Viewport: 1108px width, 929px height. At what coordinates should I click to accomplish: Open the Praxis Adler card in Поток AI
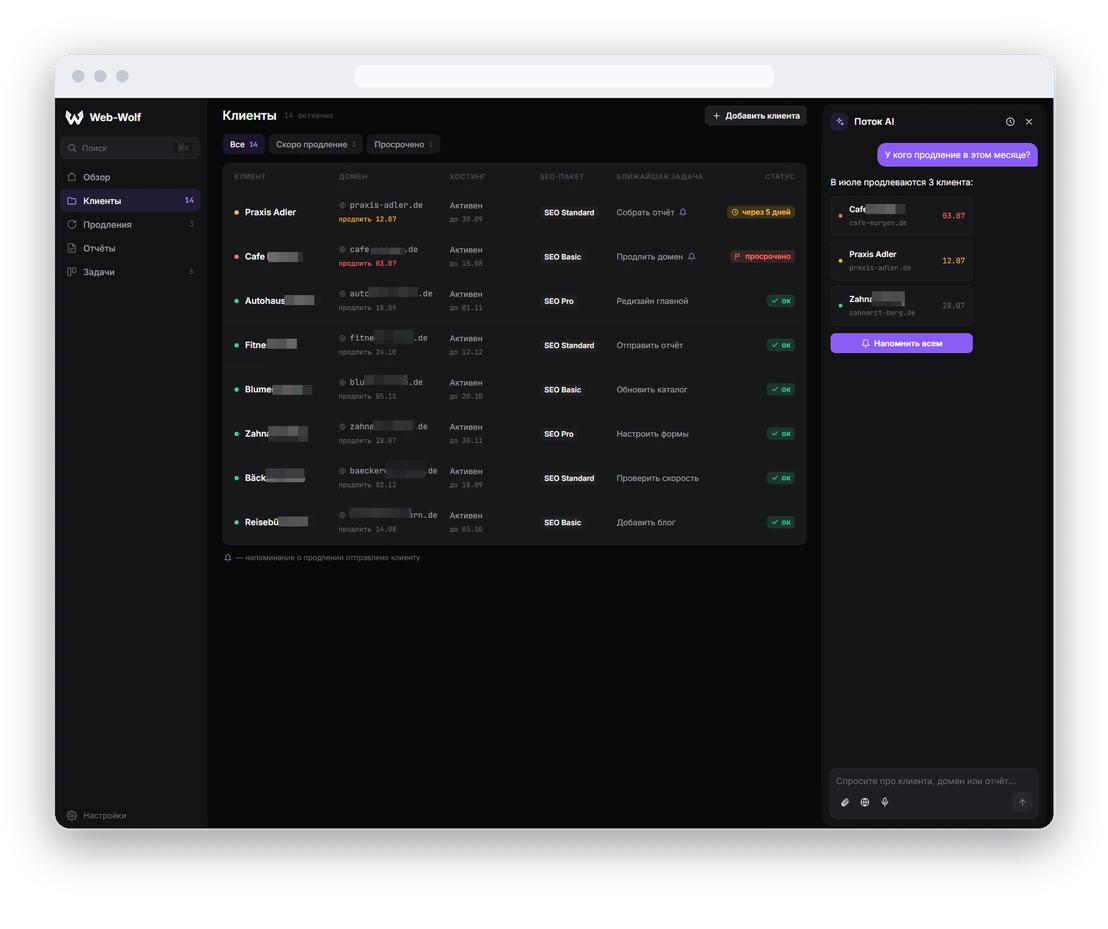901,261
